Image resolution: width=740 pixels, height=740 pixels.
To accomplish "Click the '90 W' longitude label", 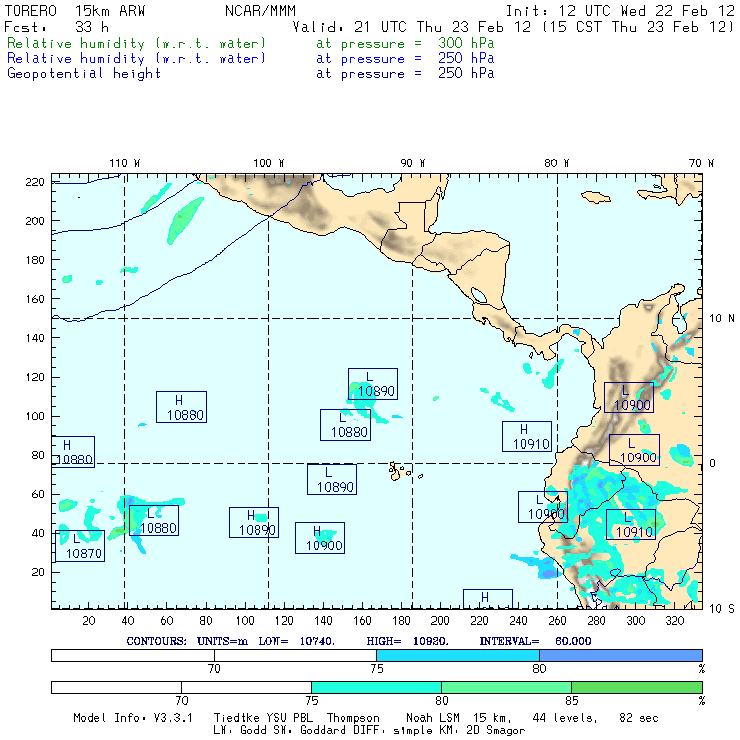I will pos(412,163).
